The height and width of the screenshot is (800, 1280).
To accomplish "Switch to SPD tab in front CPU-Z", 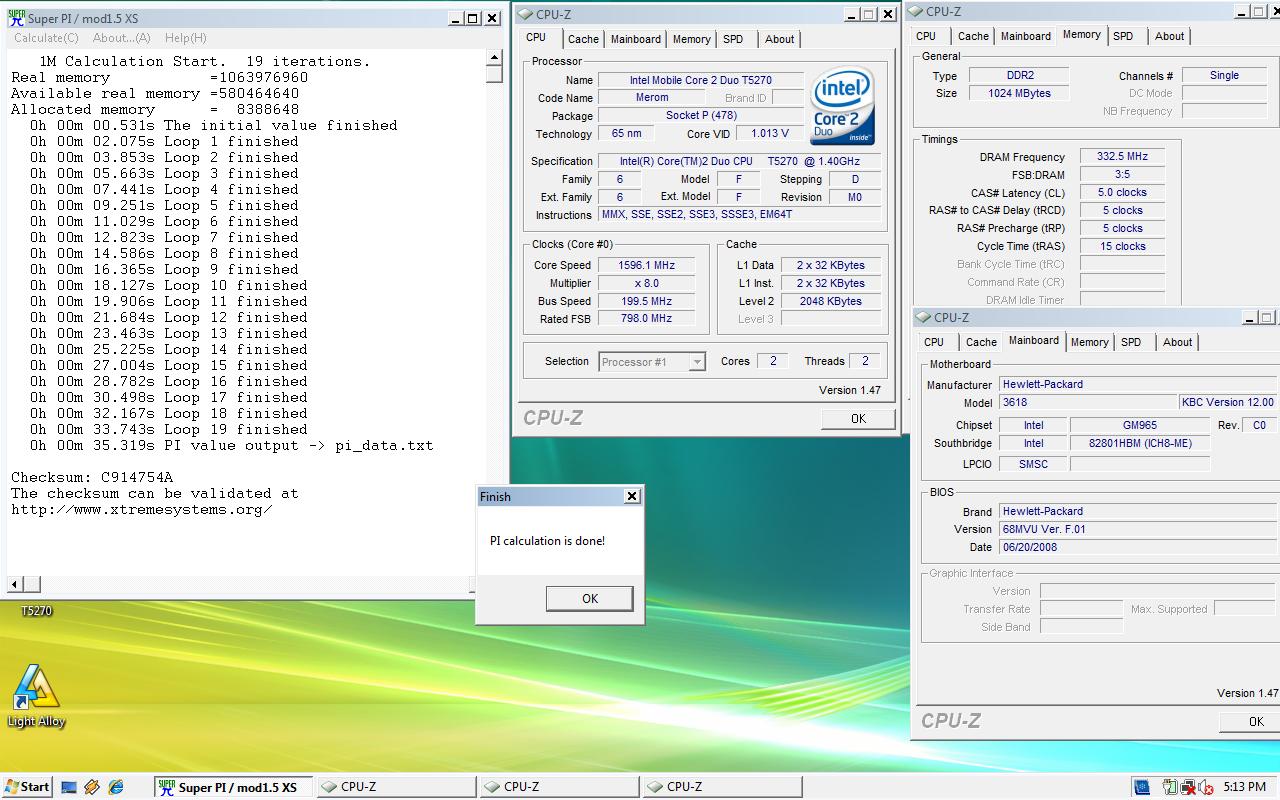I will 733,39.
